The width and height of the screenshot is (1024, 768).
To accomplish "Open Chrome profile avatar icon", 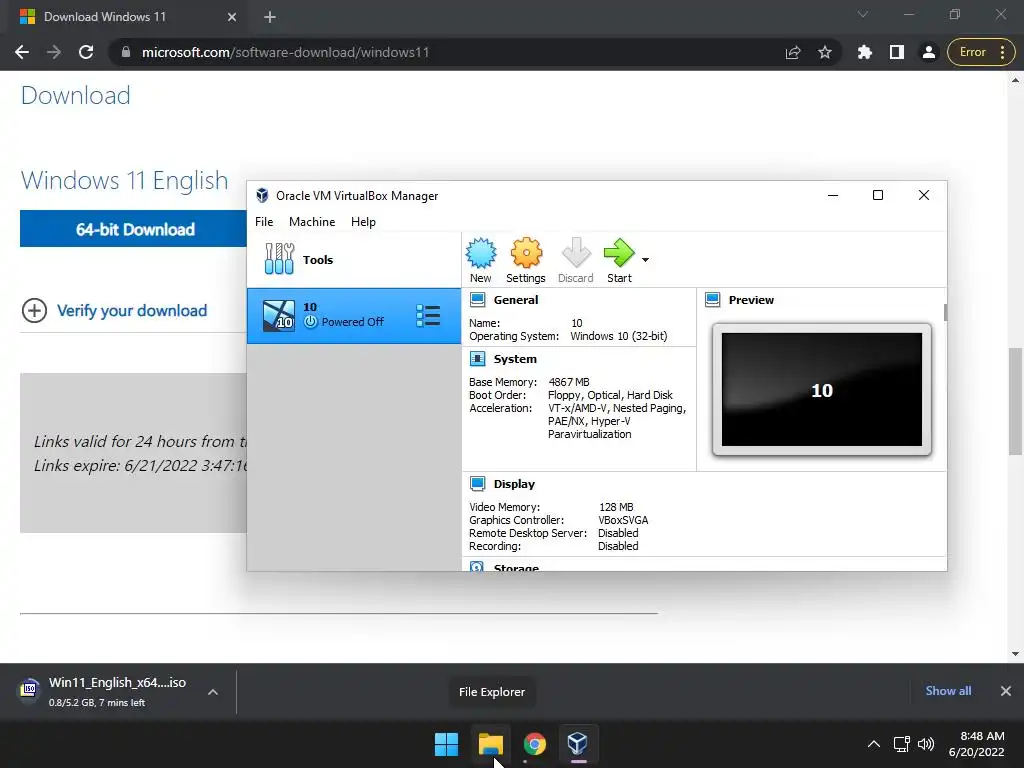I will [x=929, y=52].
